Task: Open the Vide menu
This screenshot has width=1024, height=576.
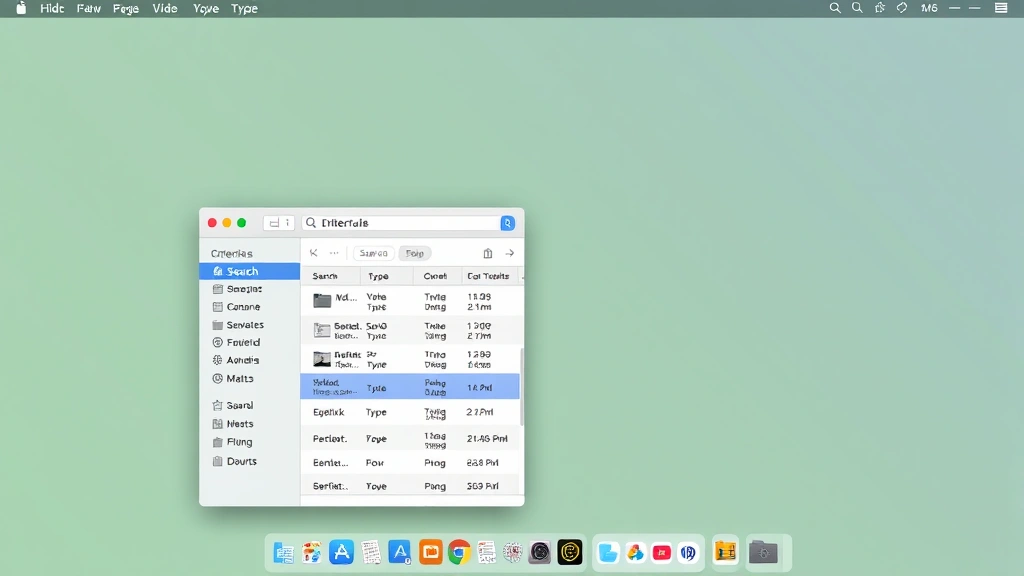Action: pos(164,8)
